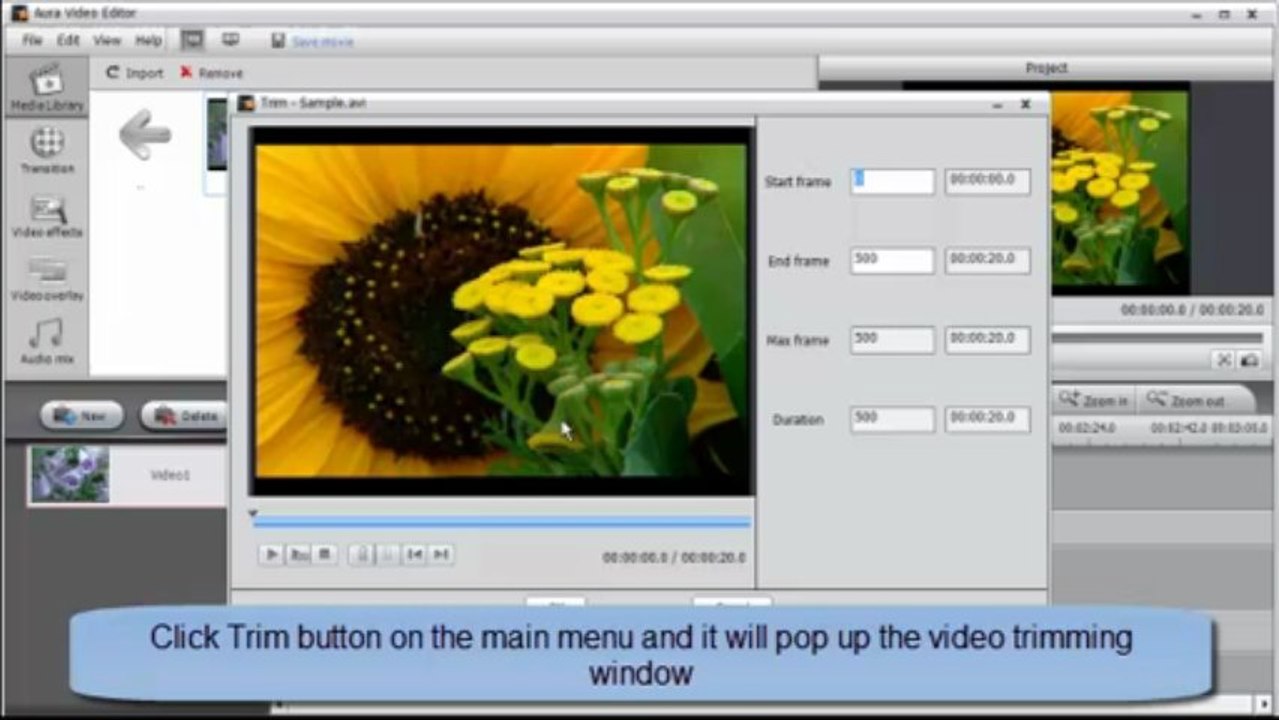Image resolution: width=1279 pixels, height=720 pixels.
Task: Click the Aura Video Editor title bar icon
Action: pyautogui.click(x=19, y=14)
